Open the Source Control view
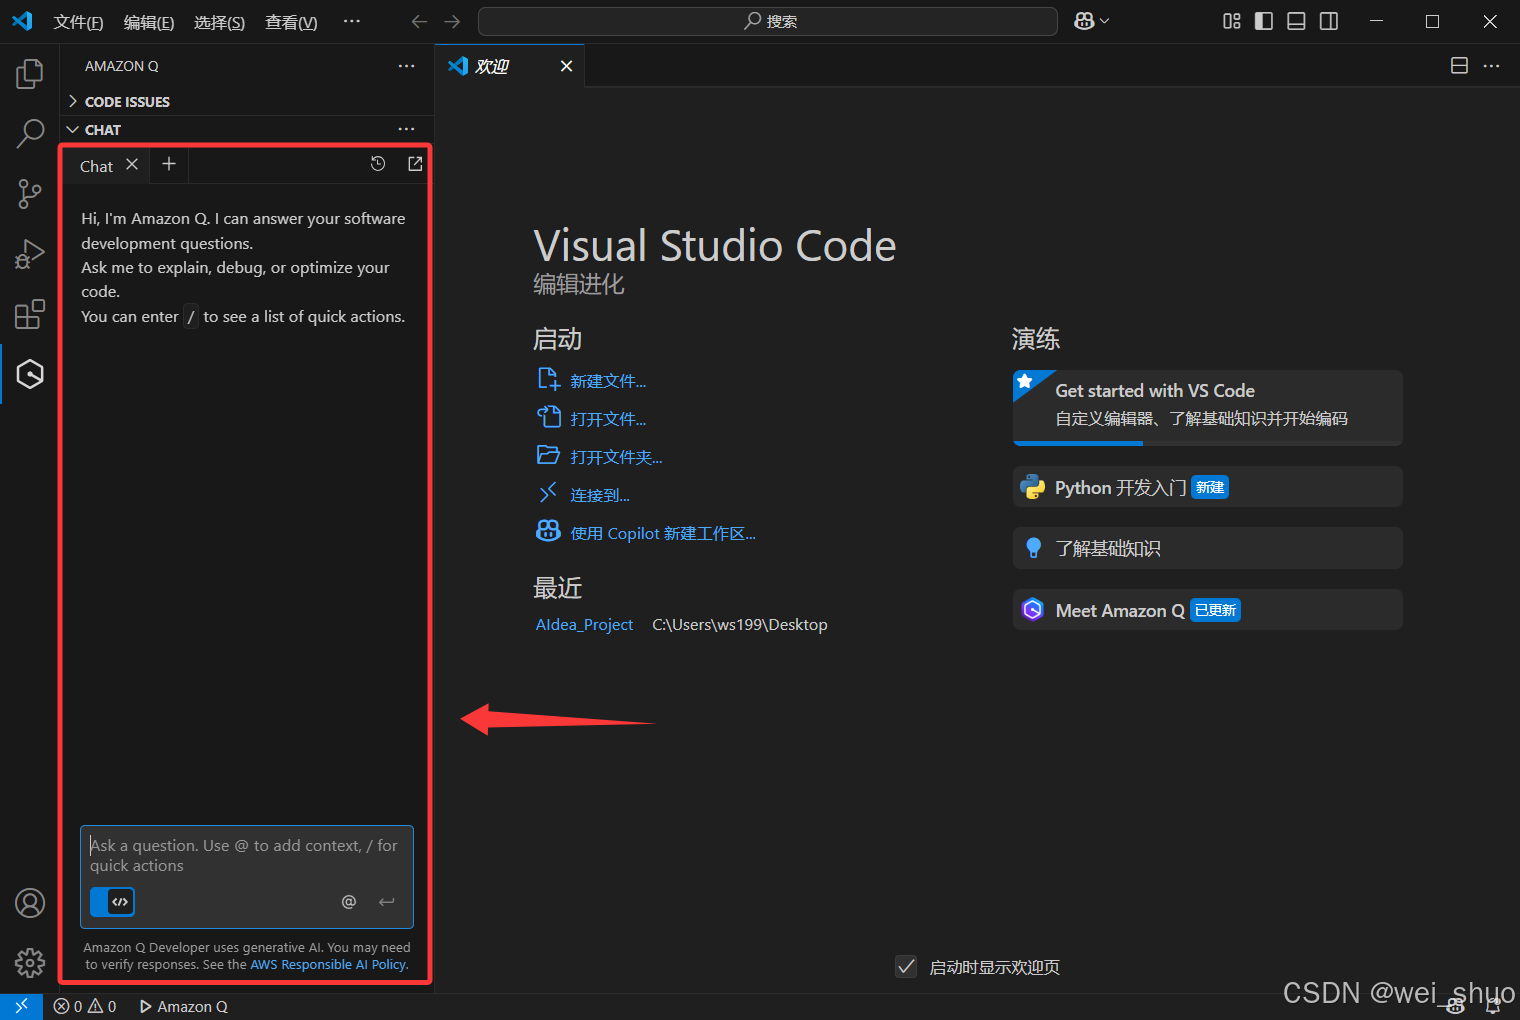 click(30, 194)
